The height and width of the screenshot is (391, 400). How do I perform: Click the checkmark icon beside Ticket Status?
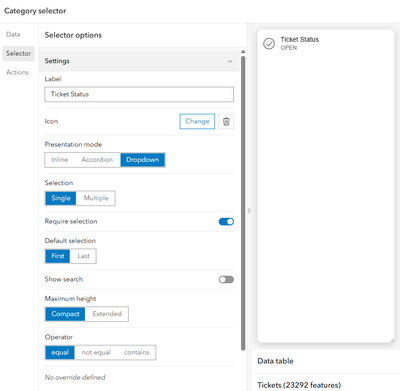pos(269,44)
